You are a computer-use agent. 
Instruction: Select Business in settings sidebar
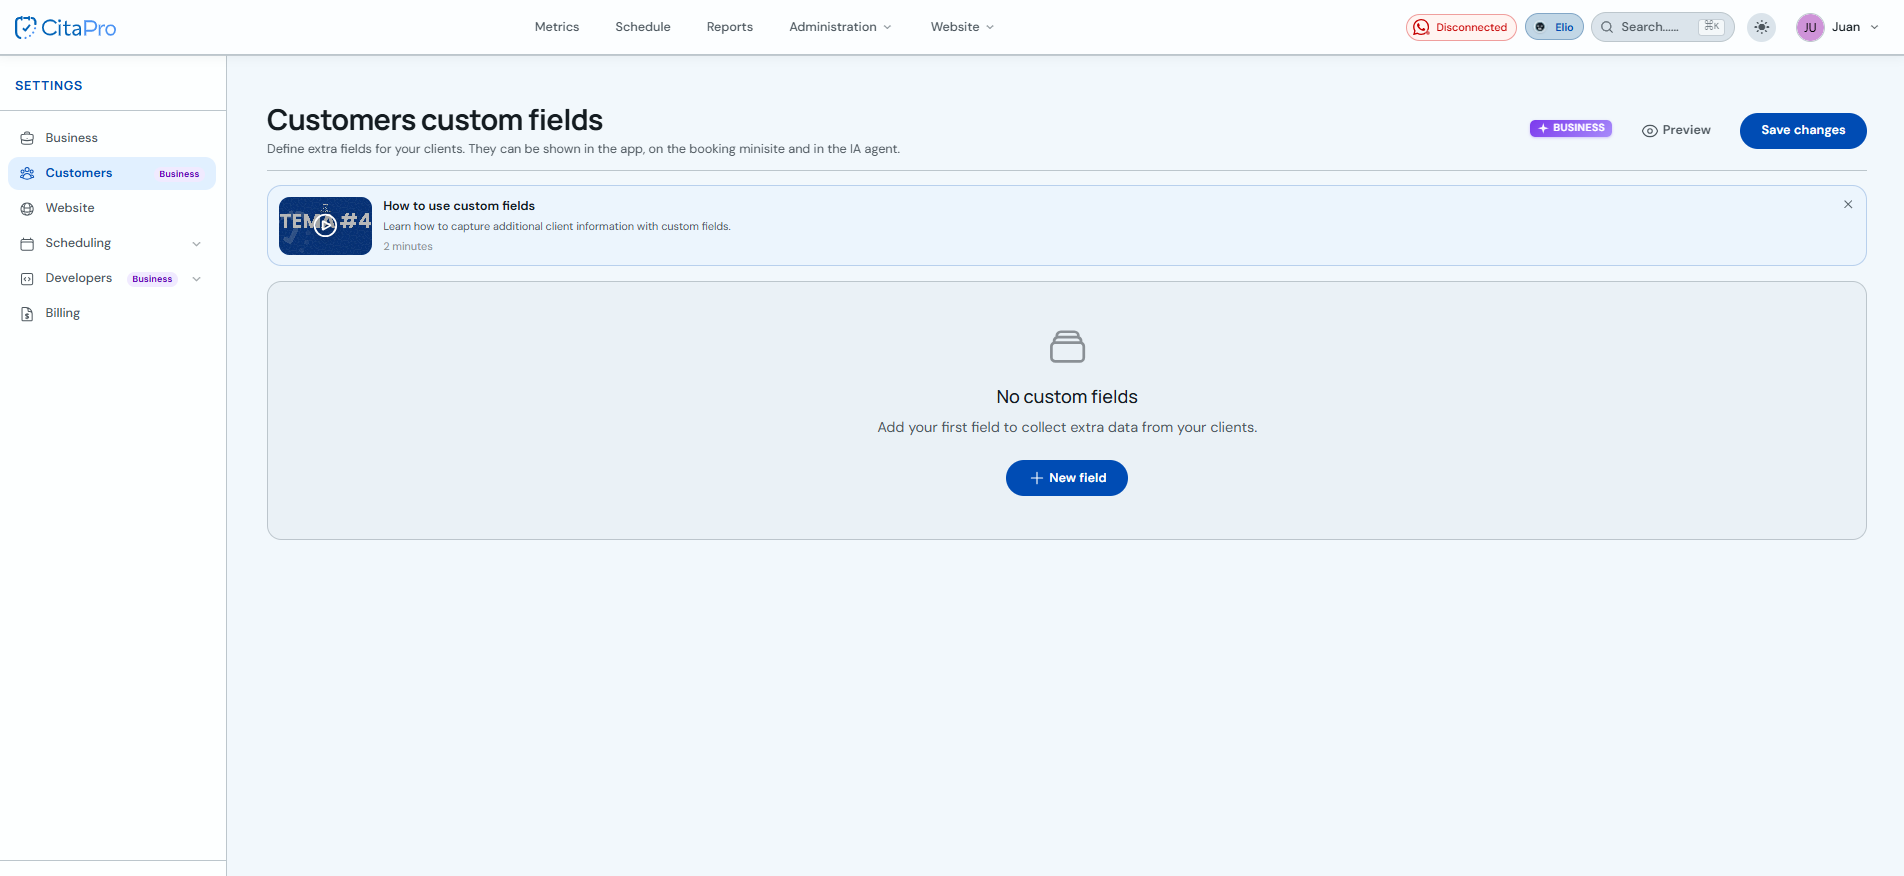pos(112,138)
